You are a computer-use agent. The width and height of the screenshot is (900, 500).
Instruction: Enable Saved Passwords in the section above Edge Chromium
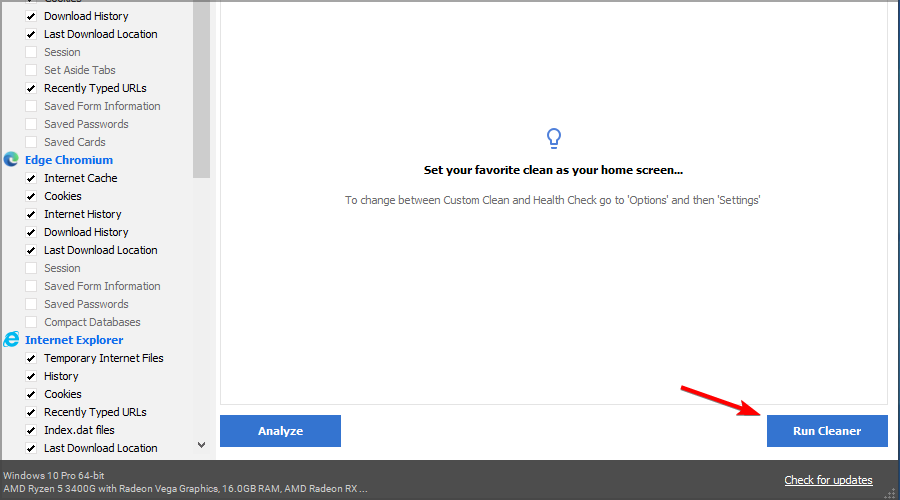coord(31,125)
